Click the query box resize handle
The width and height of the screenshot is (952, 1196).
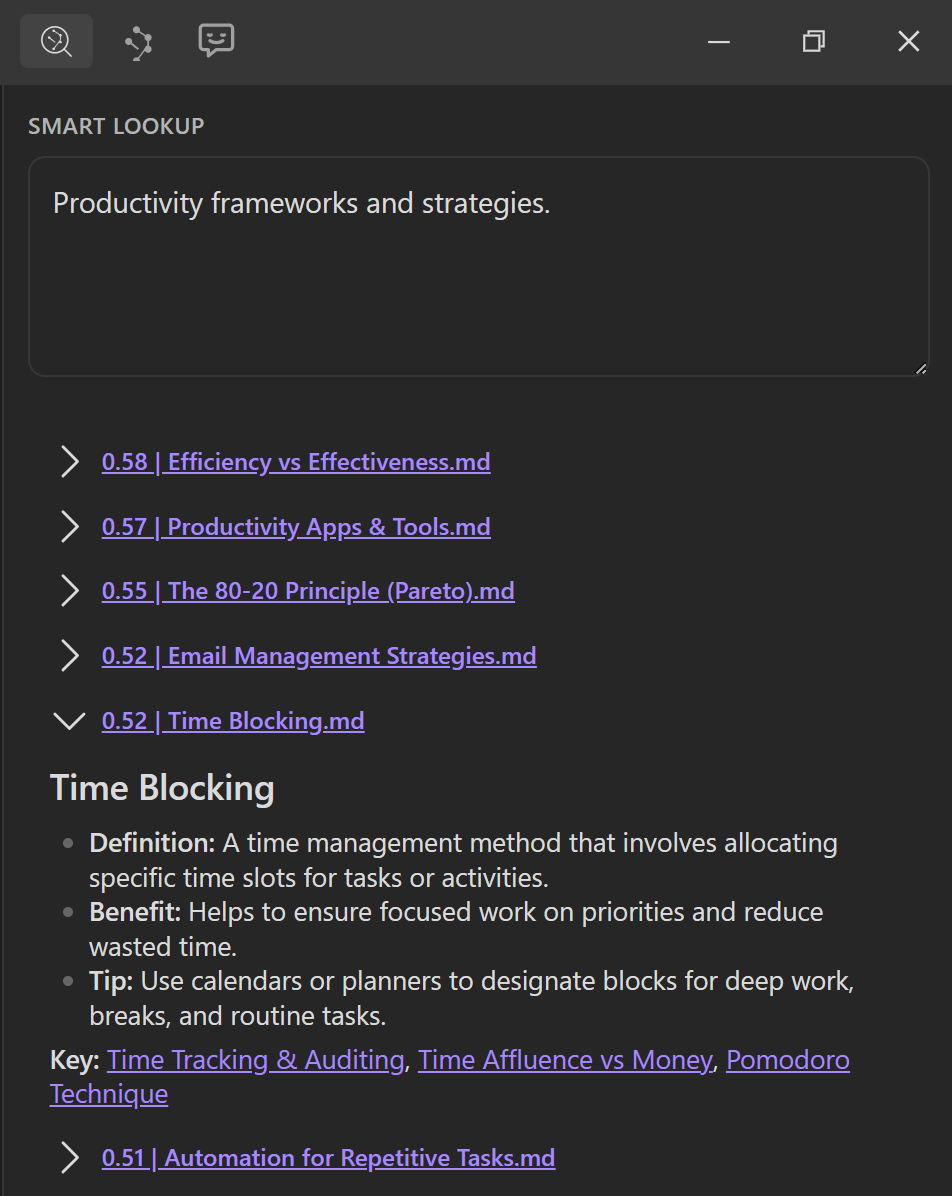pos(921,368)
